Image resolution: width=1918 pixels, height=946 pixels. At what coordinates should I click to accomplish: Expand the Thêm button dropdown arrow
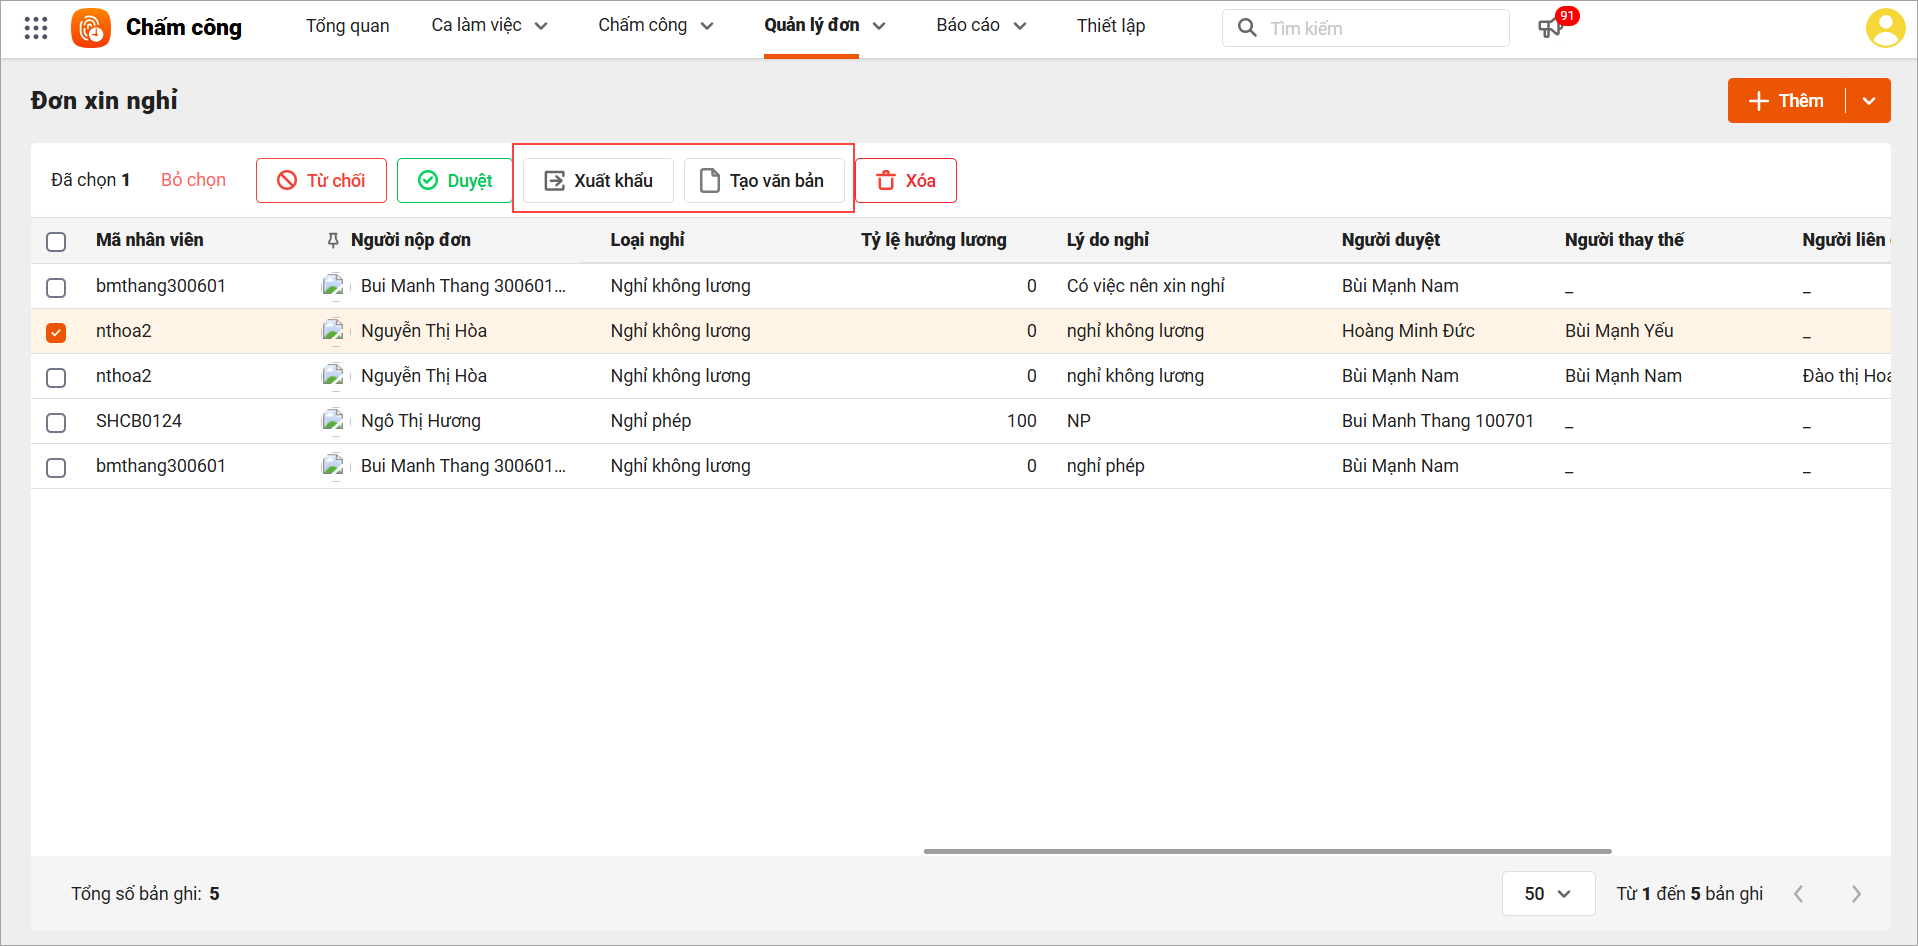(1869, 101)
